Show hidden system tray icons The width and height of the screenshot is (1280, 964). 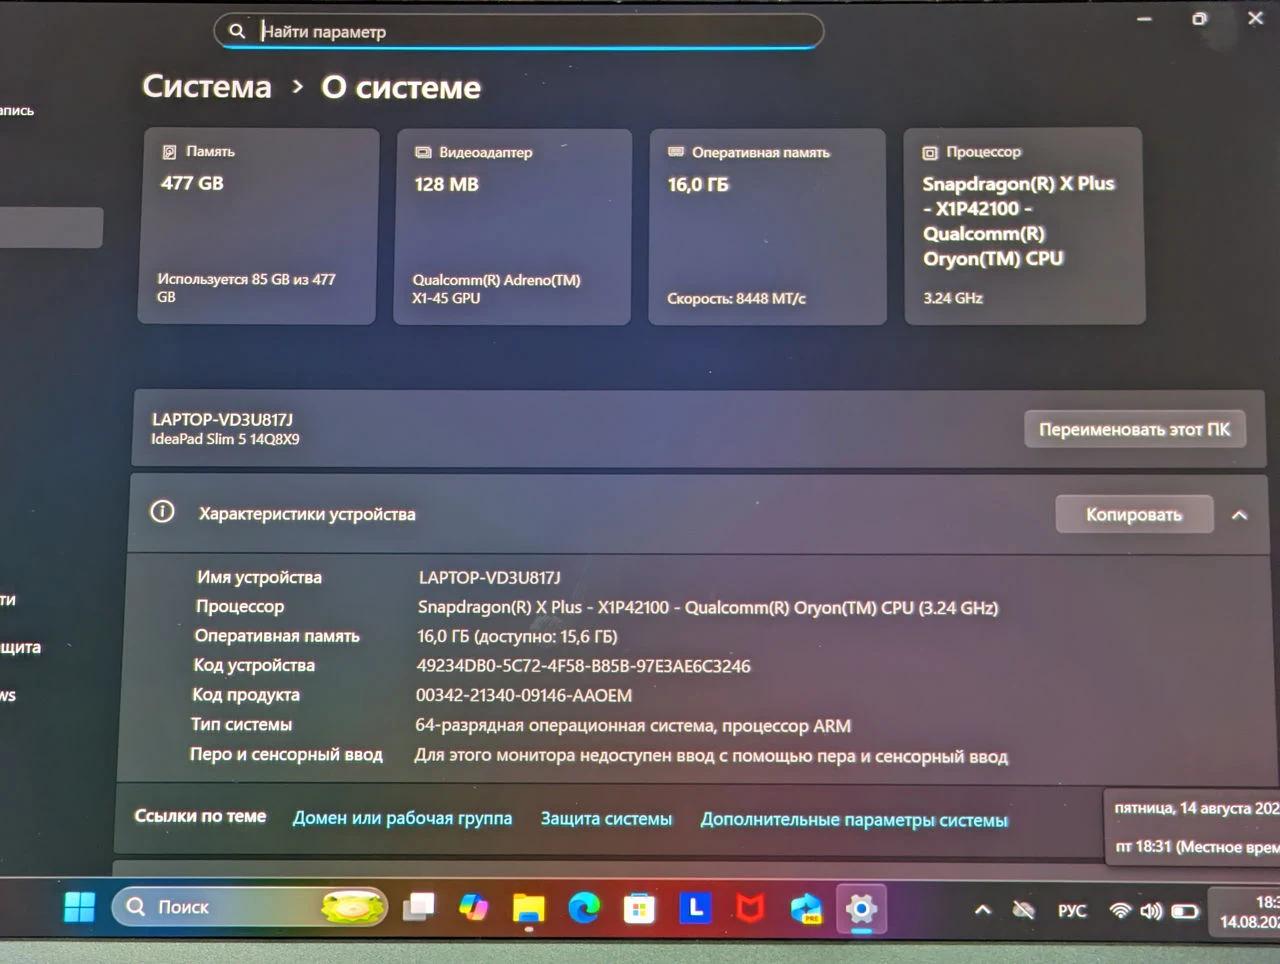click(983, 910)
